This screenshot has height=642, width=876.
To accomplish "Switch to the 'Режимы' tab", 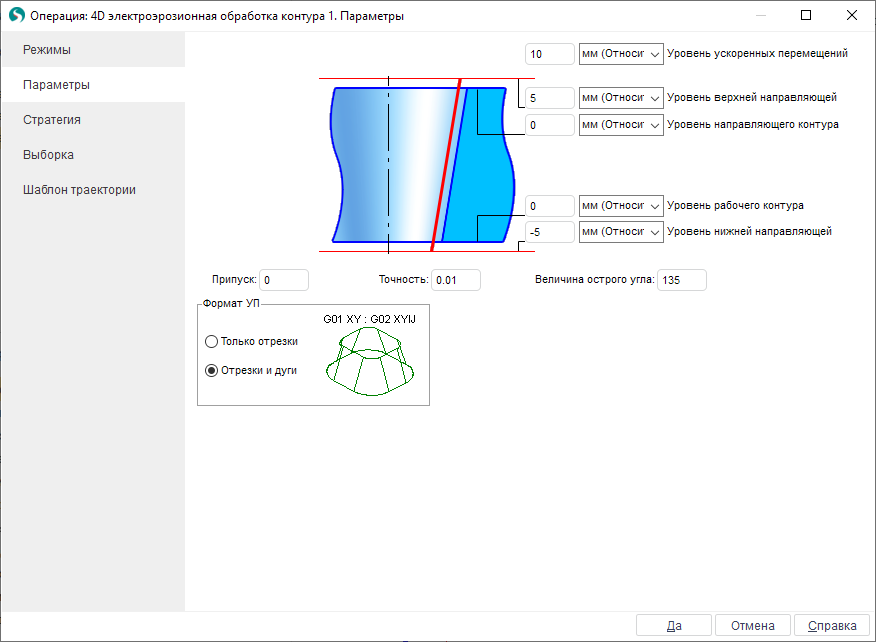I will pyautogui.click(x=92, y=50).
